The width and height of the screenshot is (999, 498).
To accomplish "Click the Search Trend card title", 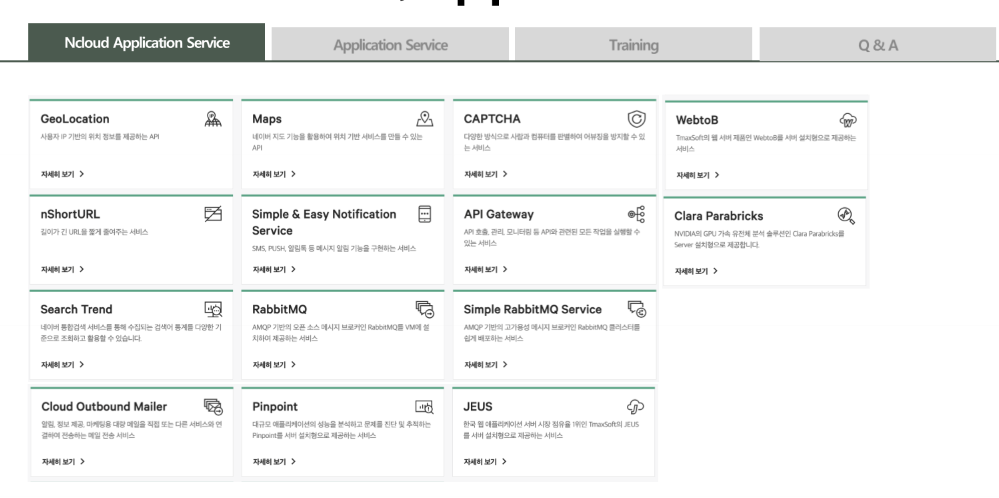I will 76,309.
